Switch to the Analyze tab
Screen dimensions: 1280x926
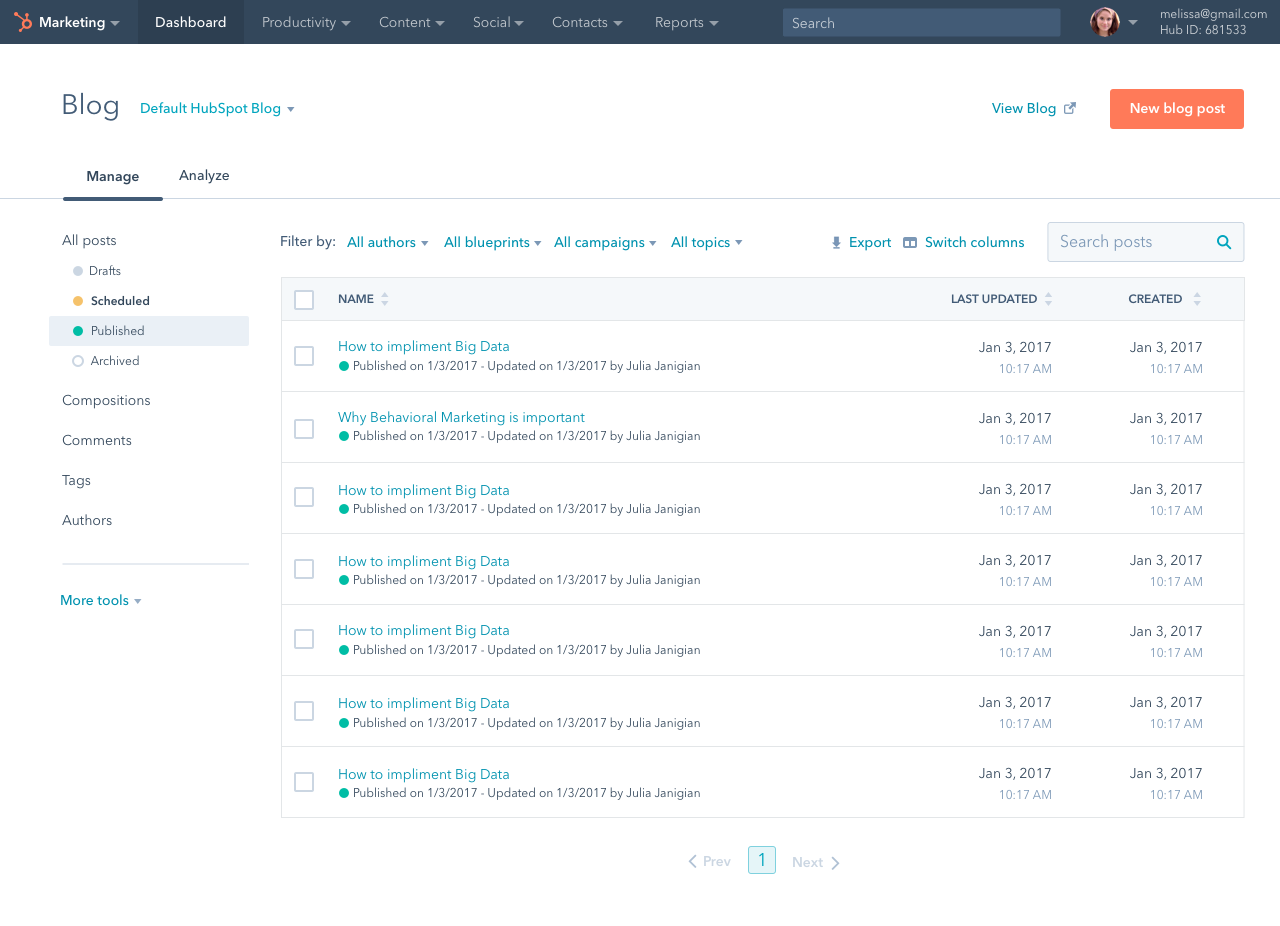point(204,176)
